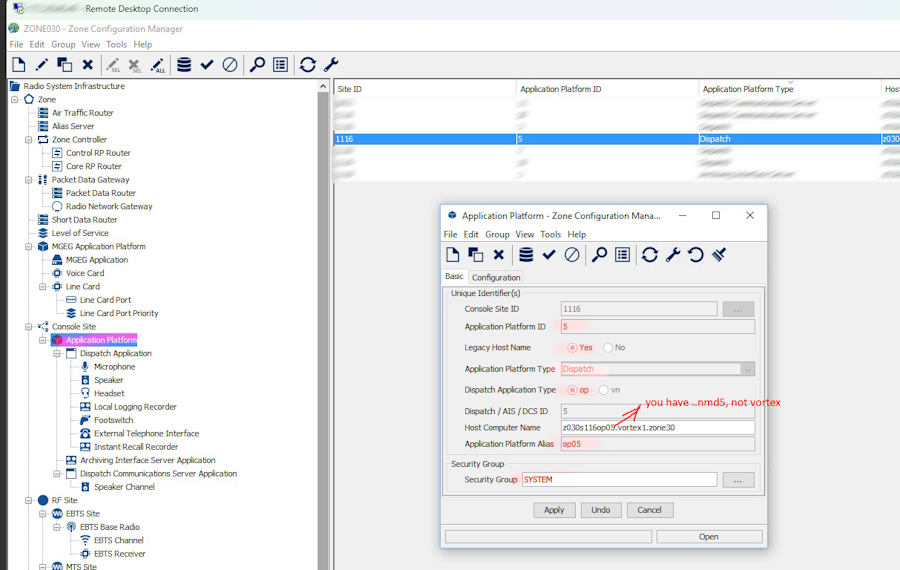Click wrench icon in Application Platform dialog toolbar
The height and width of the screenshot is (570, 900).
click(x=673, y=255)
